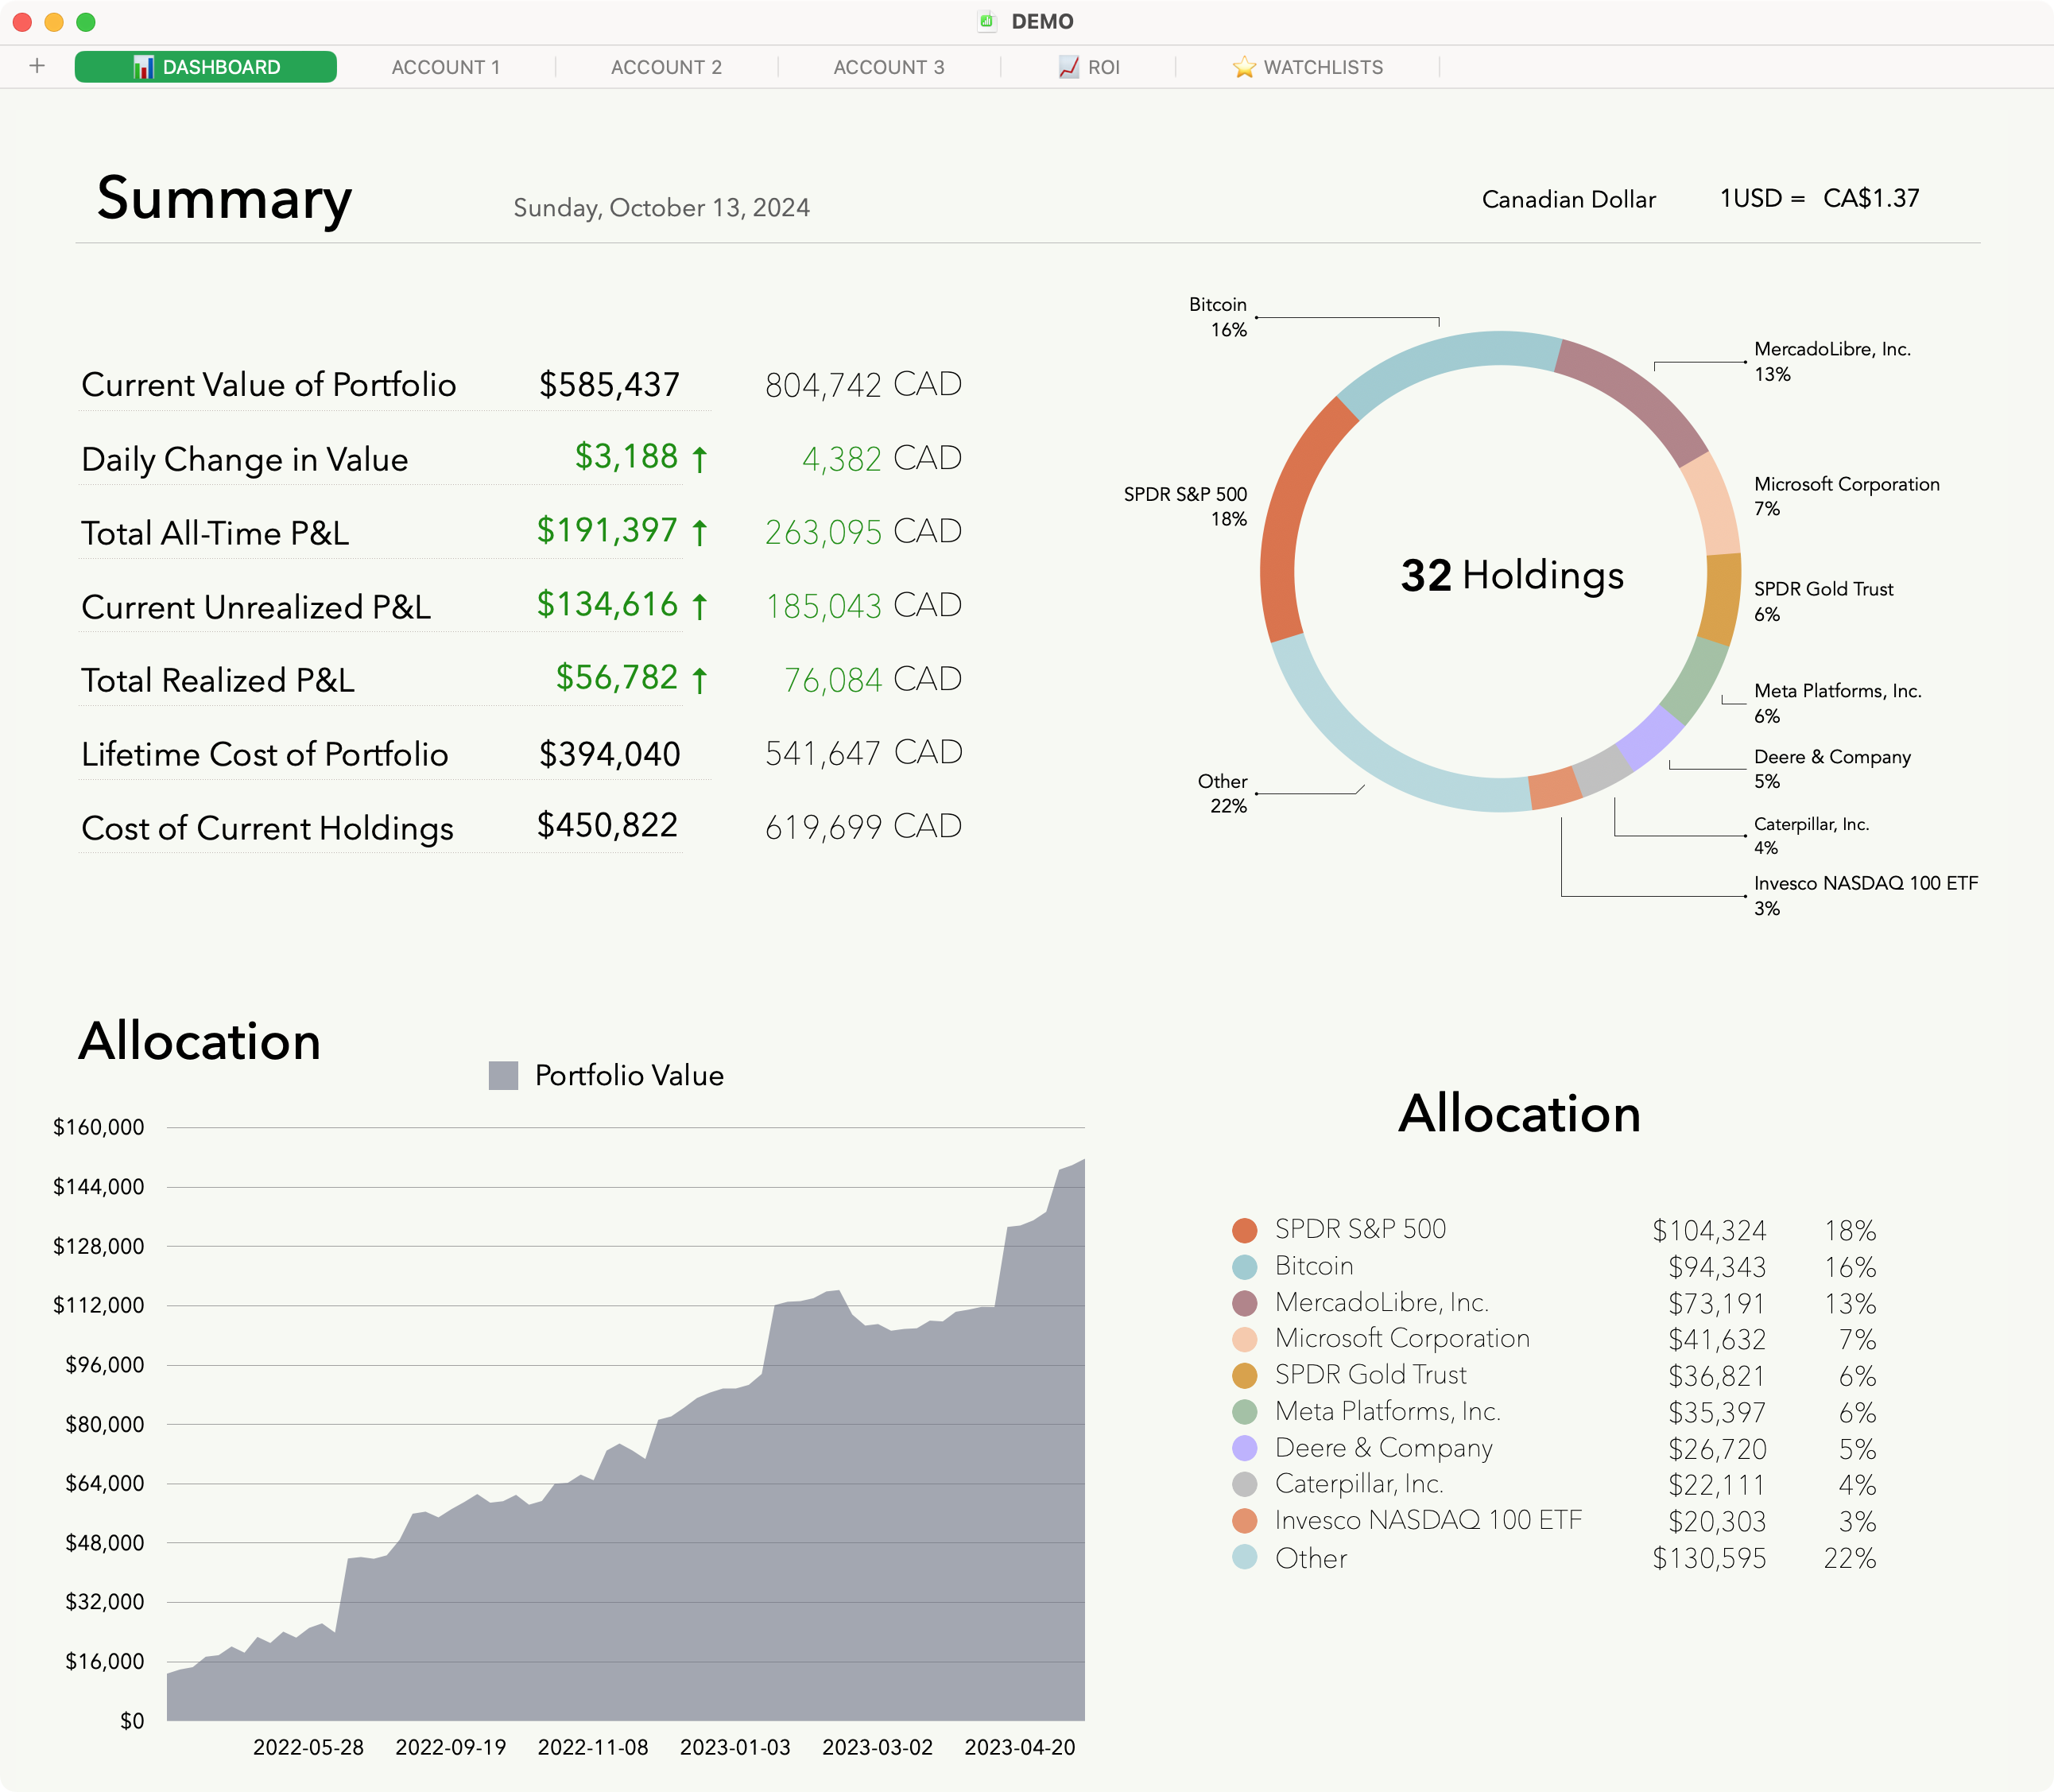Click the Dashboard bar-chart icon
This screenshot has width=2054, height=1792.
(x=144, y=67)
